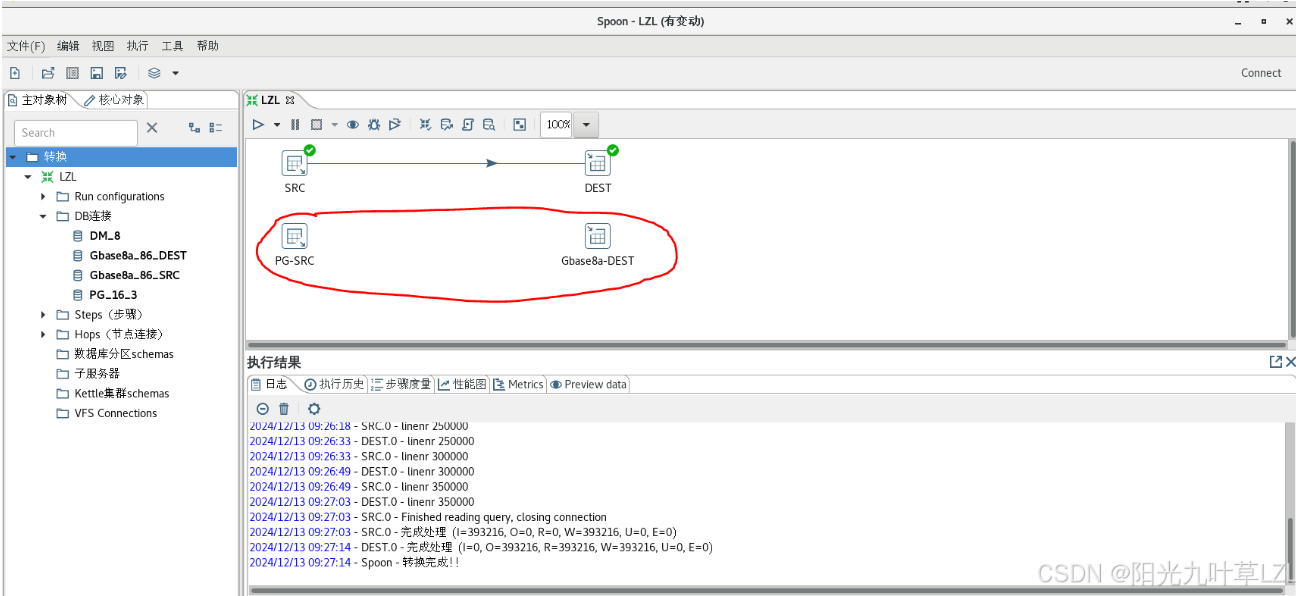Open the 编辑 menu
Viewport: 1296px width, 596px height.
[x=68, y=46]
